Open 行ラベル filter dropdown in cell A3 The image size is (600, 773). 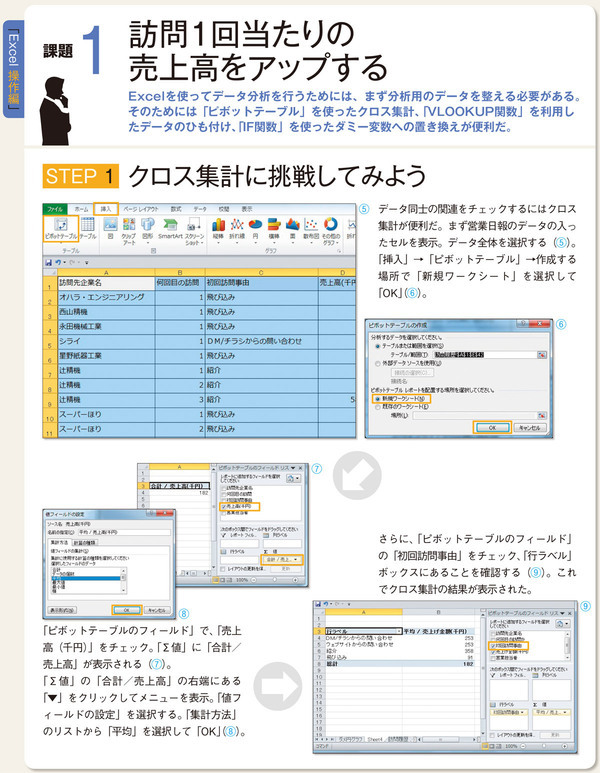pos(398,631)
